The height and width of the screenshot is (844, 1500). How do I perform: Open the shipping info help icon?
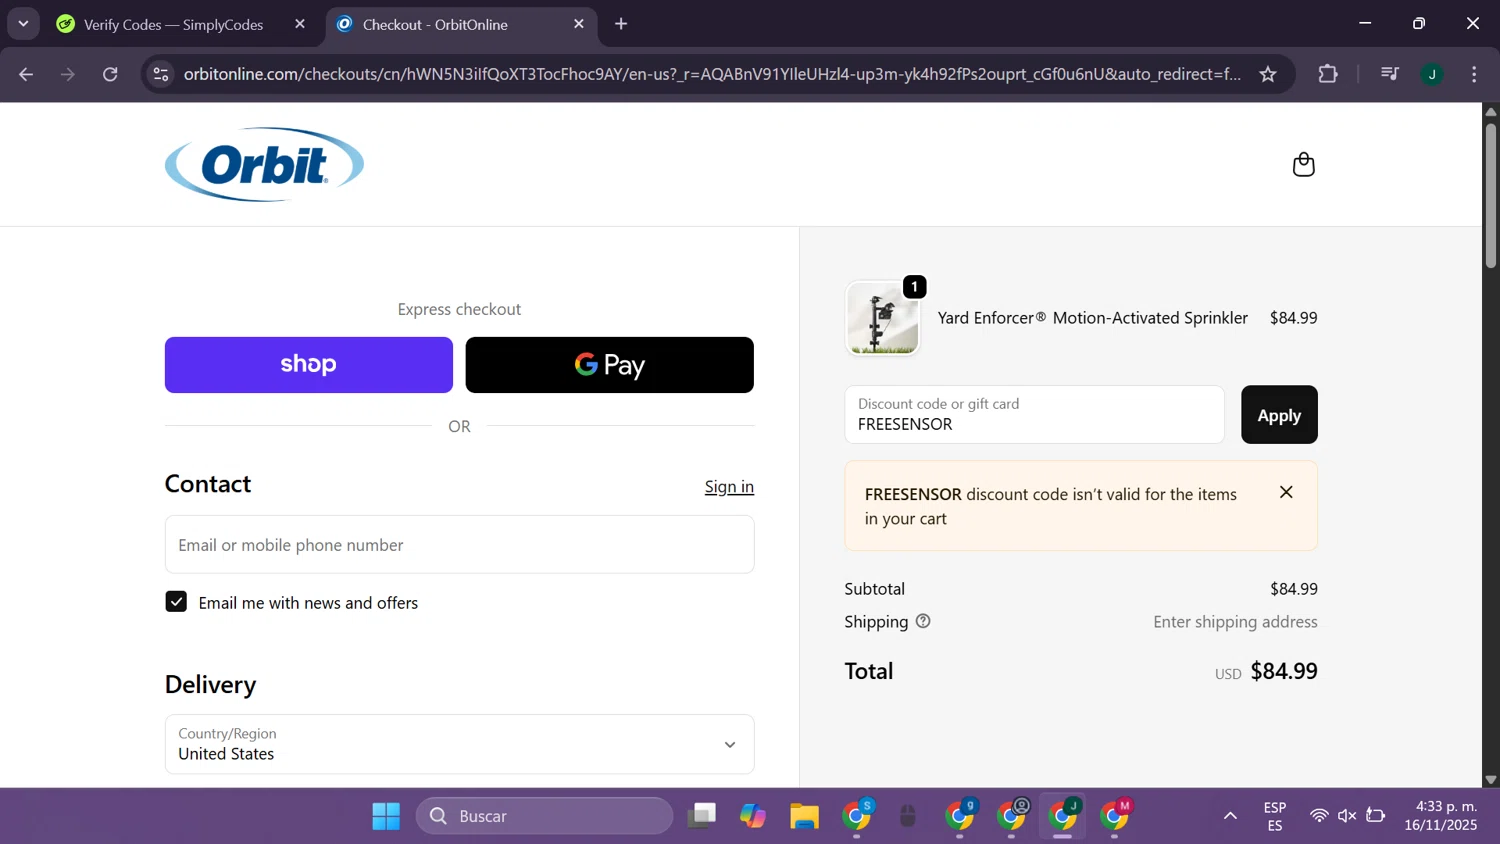923,621
